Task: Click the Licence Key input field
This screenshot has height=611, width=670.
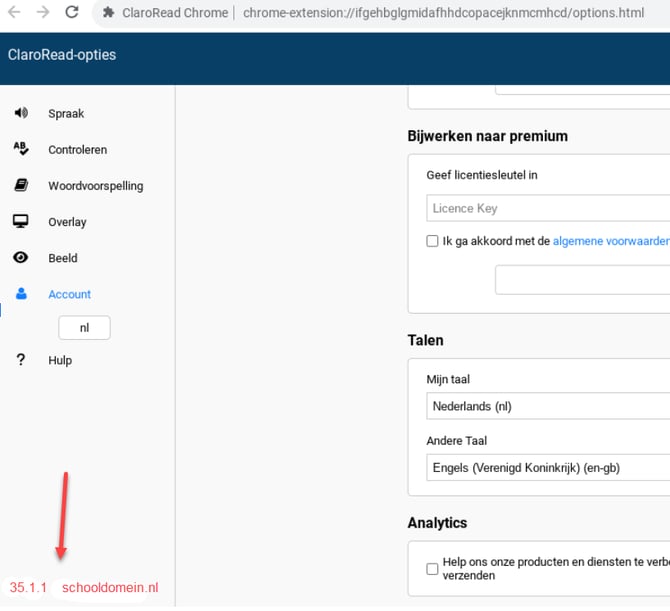Action: point(547,208)
